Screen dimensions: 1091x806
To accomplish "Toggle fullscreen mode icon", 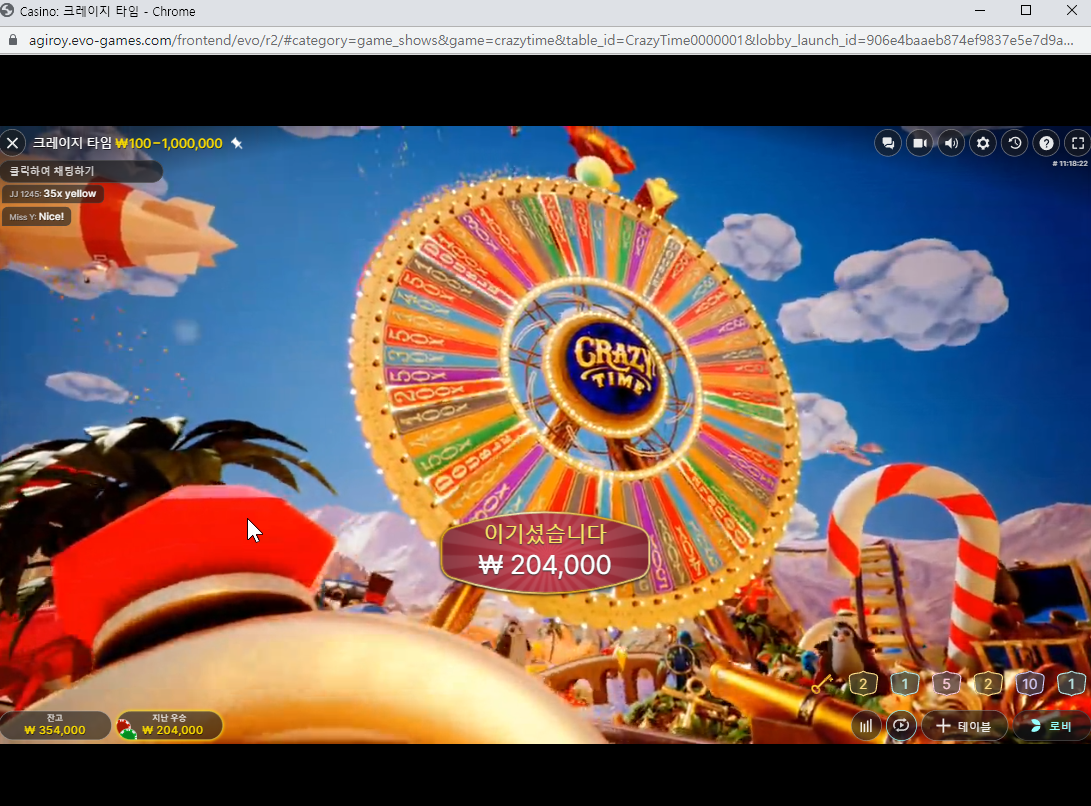I will point(1078,143).
